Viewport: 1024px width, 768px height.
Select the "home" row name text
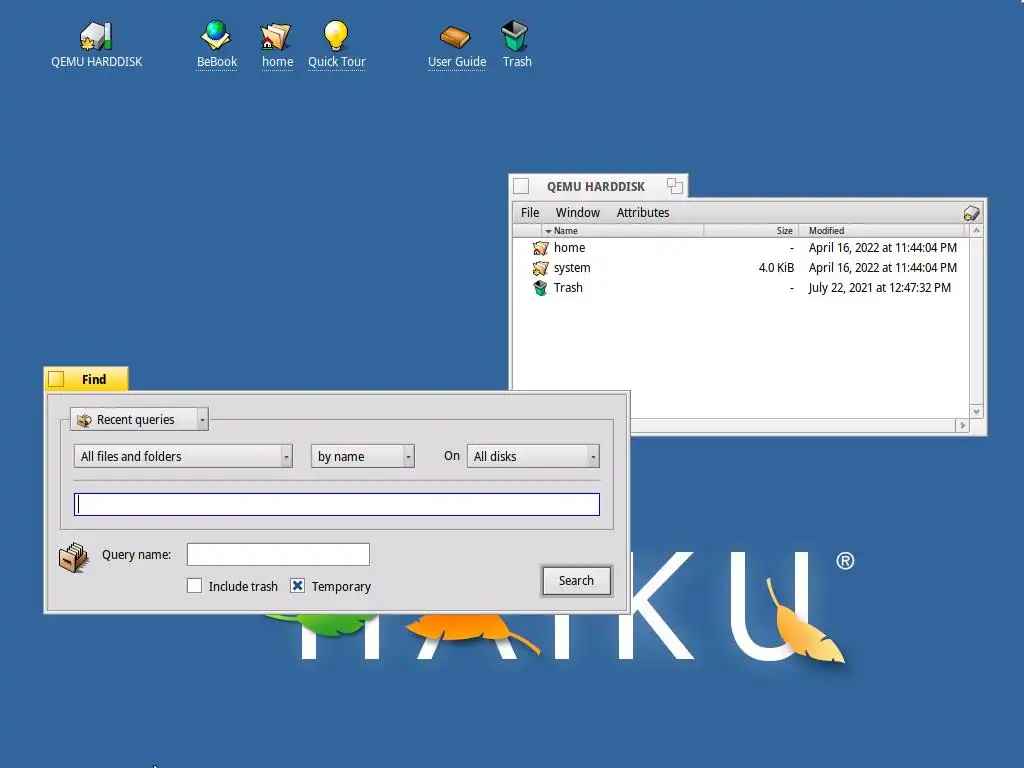click(x=569, y=248)
